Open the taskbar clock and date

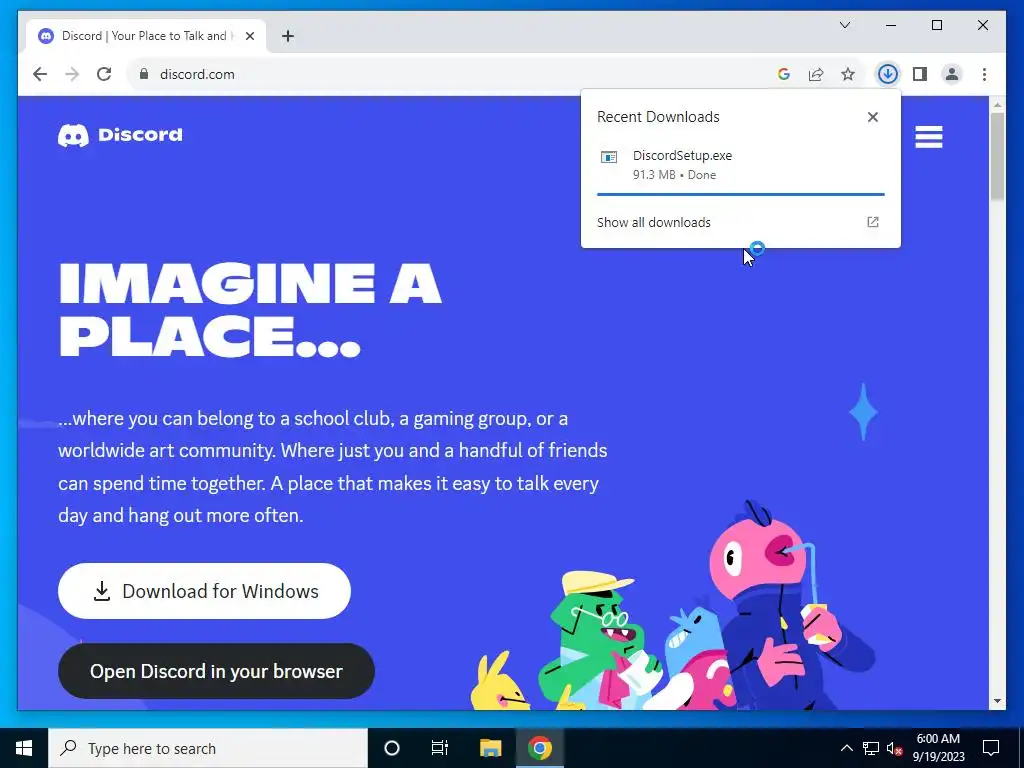(938, 748)
